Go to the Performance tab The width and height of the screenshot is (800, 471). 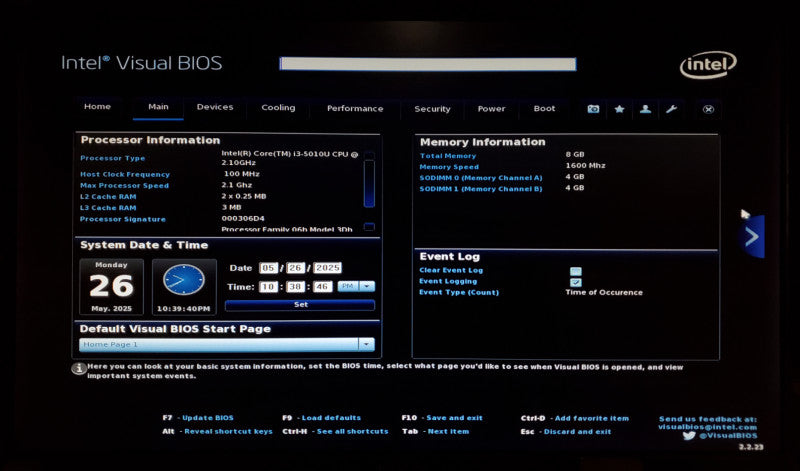tap(355, 108)
